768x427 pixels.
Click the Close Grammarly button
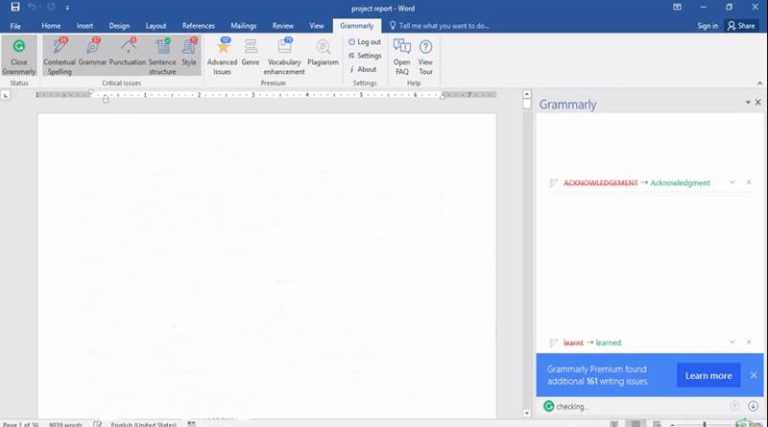coord(19,57)
